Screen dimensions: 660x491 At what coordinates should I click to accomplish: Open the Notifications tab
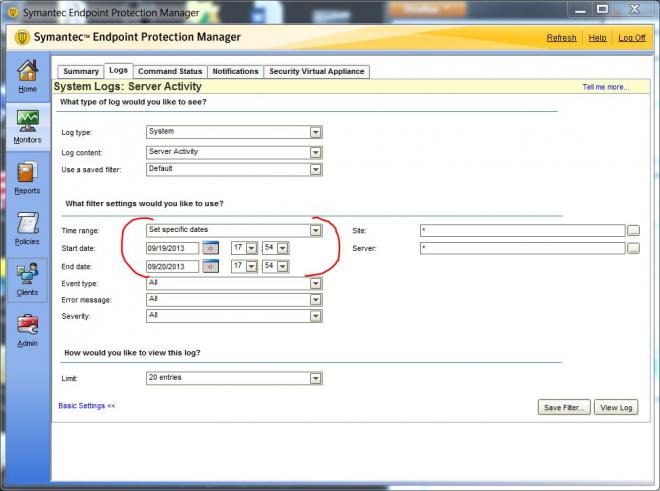[x=235, y=72]
